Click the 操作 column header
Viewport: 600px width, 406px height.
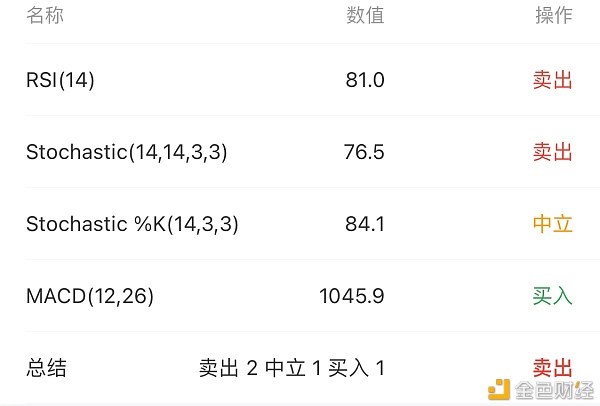click(554, 16)
